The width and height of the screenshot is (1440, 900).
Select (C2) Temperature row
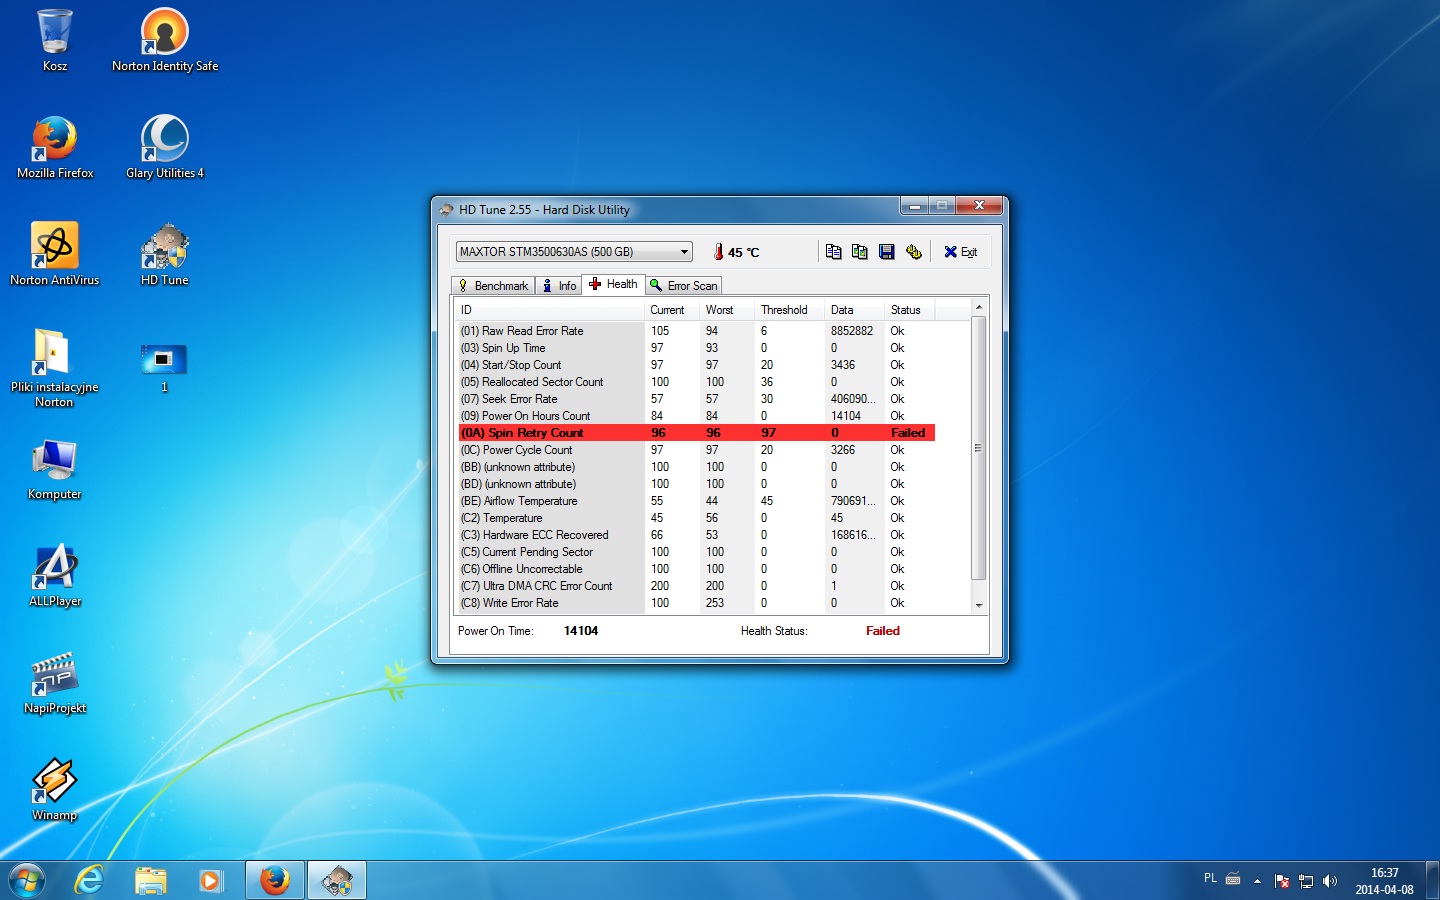696,518
